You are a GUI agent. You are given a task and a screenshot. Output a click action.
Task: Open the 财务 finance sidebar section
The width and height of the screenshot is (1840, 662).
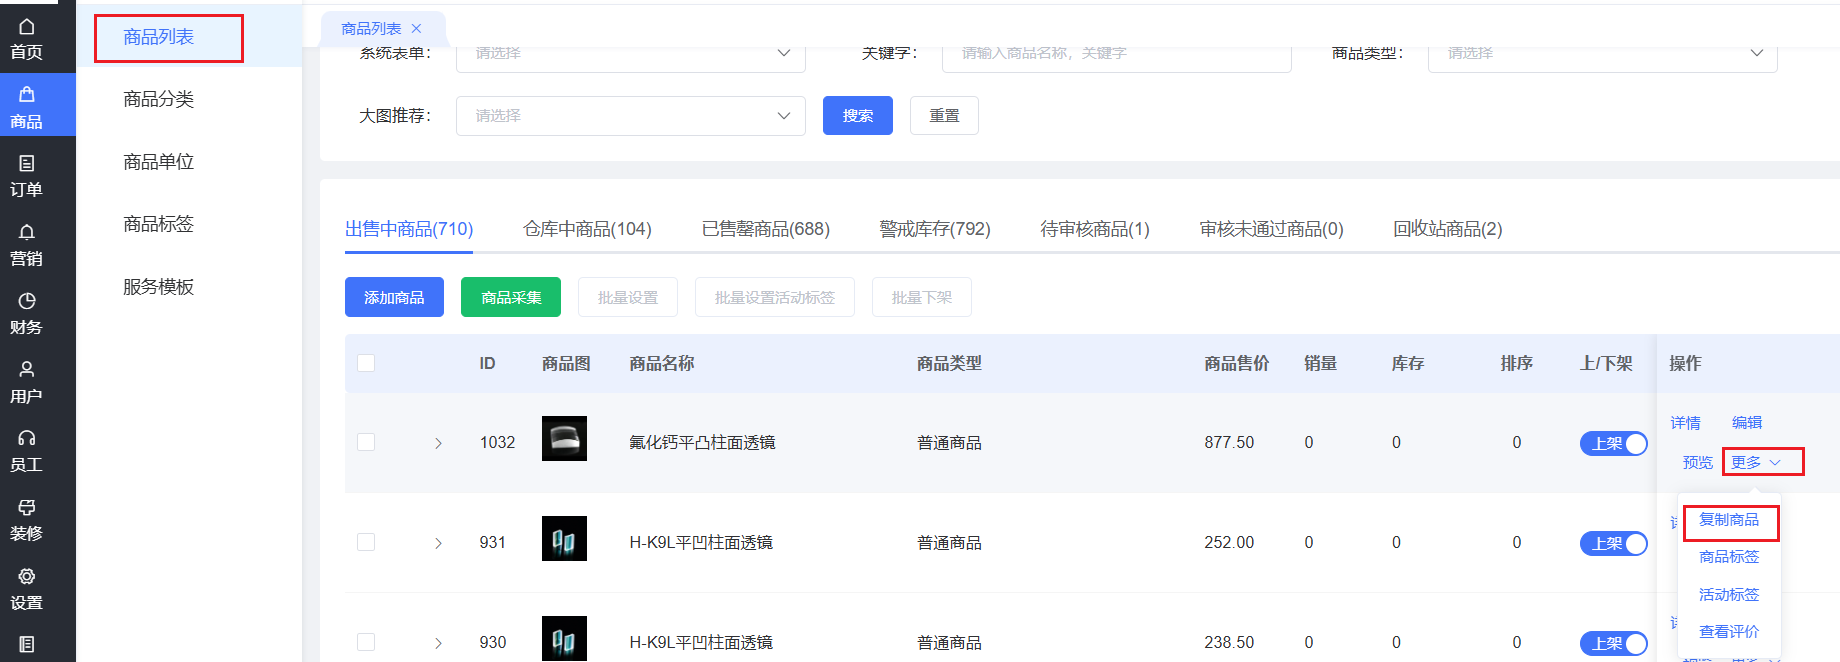coord(27,314)
